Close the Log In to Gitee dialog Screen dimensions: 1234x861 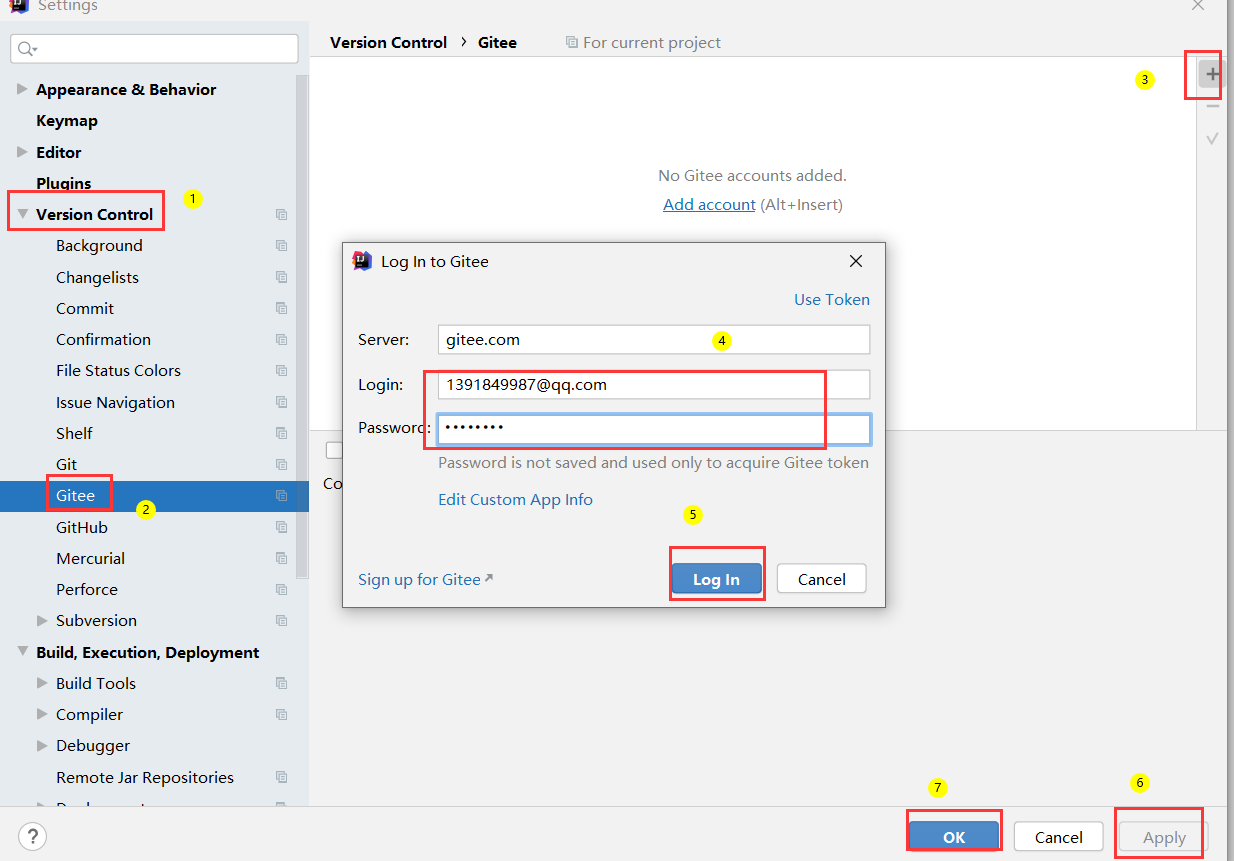[855, 261]
